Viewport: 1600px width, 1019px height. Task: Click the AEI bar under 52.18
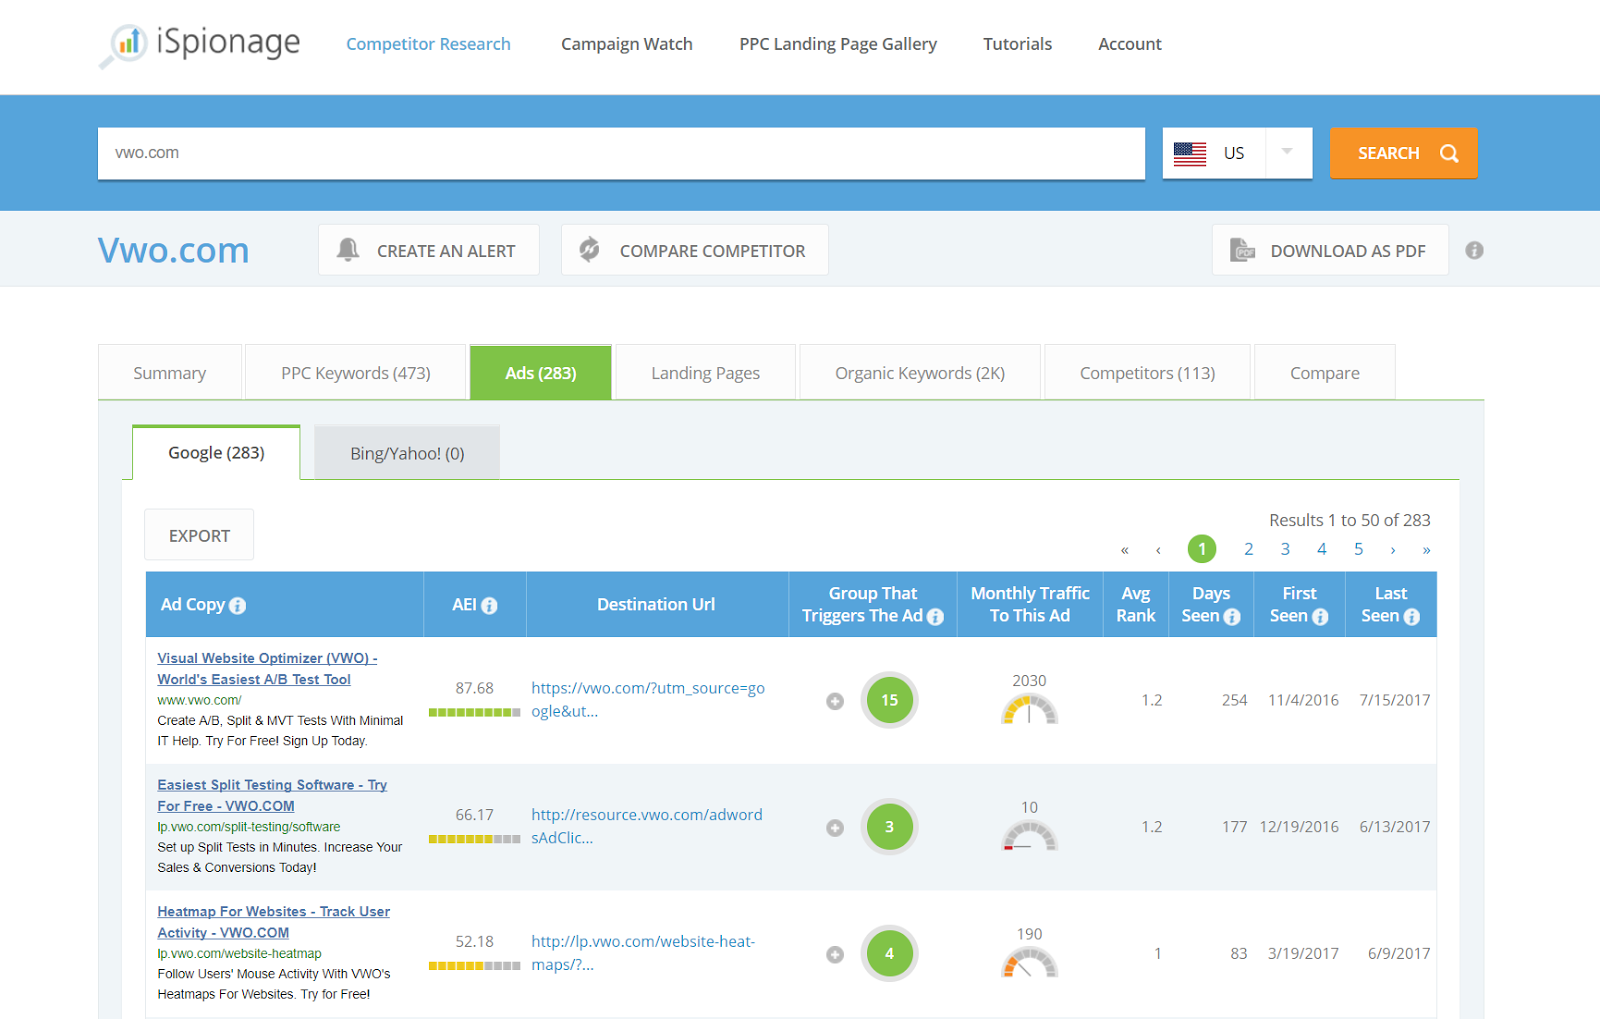tap(475, 967)
